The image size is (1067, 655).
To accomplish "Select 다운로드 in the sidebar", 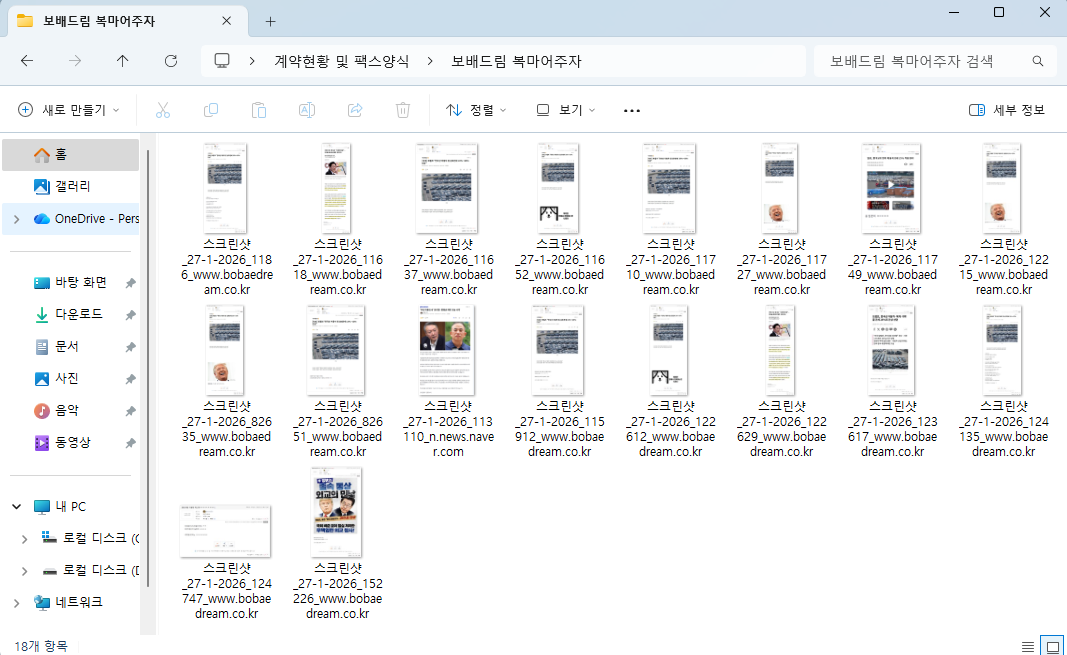I will click(x=78, y=314).
